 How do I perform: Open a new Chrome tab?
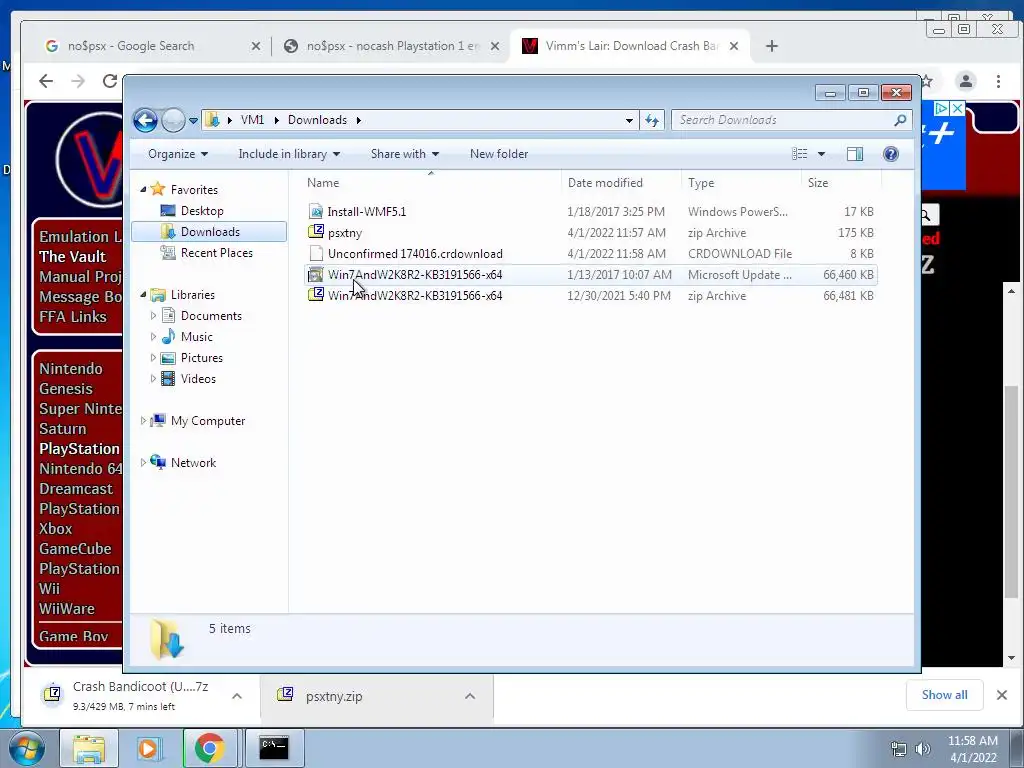[x=772, y=46]
